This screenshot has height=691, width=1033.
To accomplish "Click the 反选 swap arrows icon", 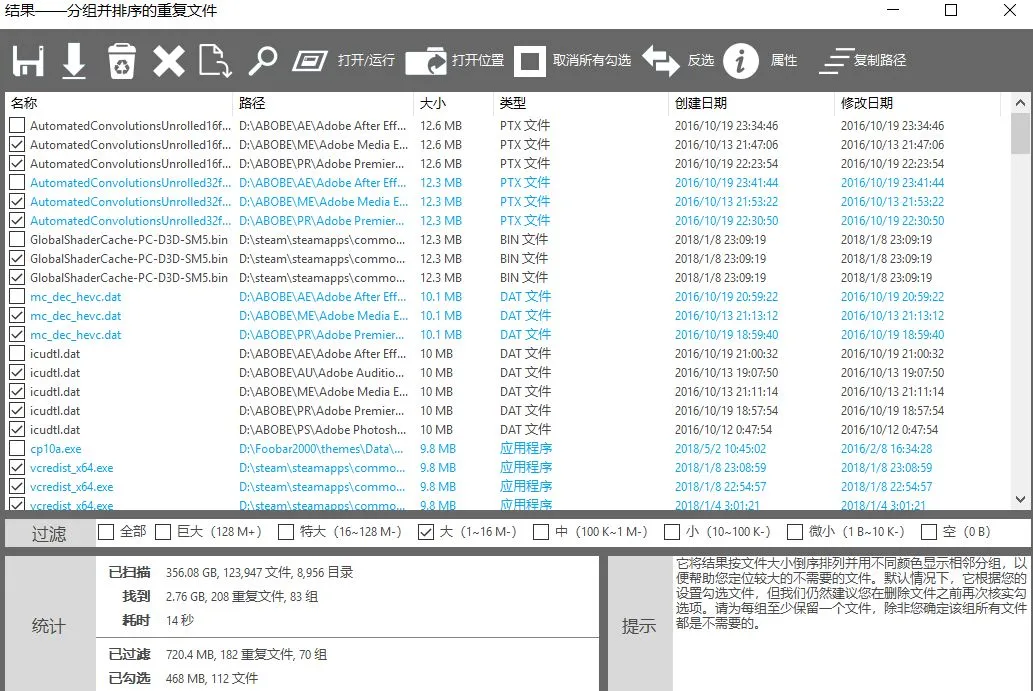I will pyautogui.click(x=661, y=61).
